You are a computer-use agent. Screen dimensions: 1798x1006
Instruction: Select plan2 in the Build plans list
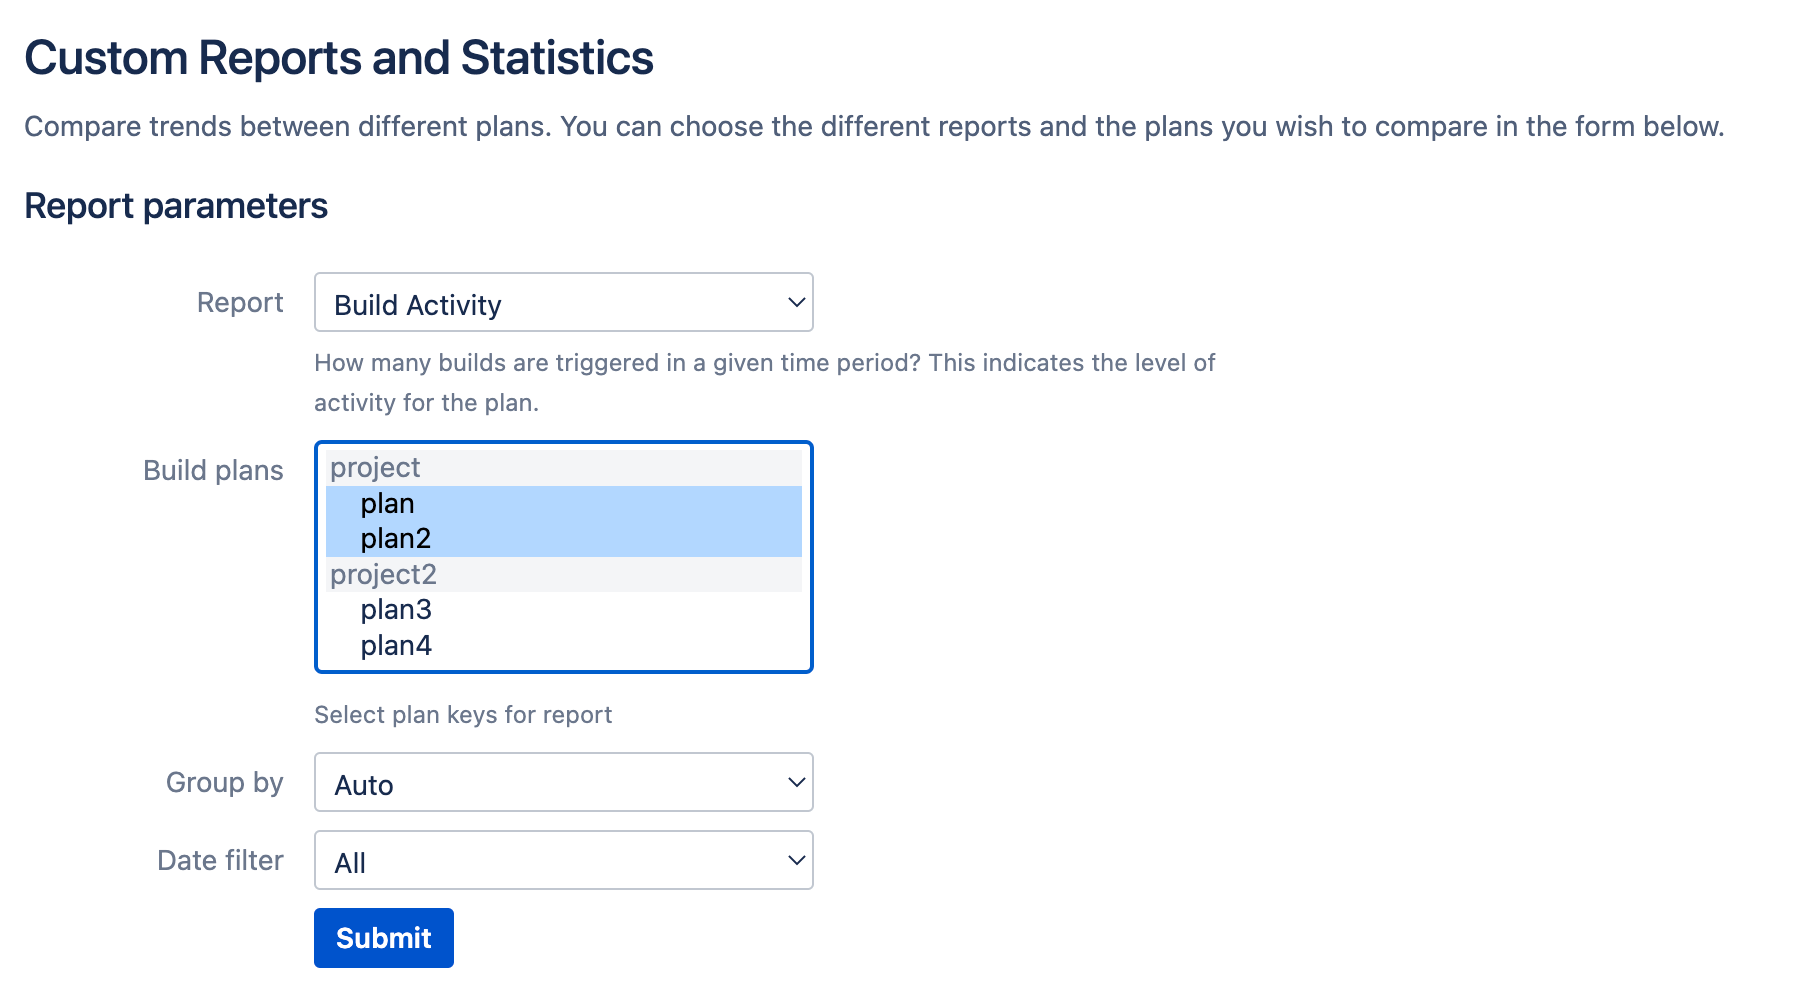pyautogui.click(x=564, y=539)
